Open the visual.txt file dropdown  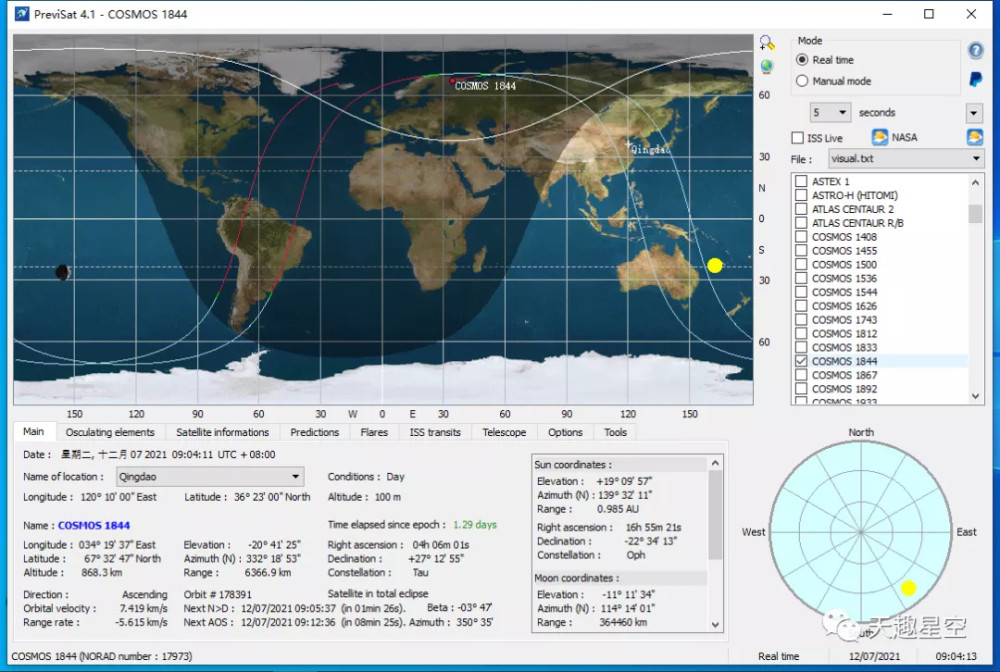[x=906, y=159]
